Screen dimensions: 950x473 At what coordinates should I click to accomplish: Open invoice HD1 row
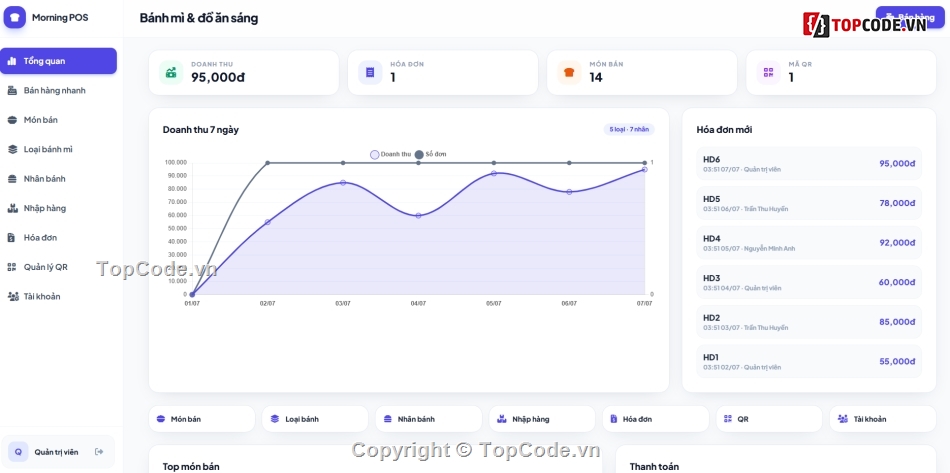click(809, 362)
